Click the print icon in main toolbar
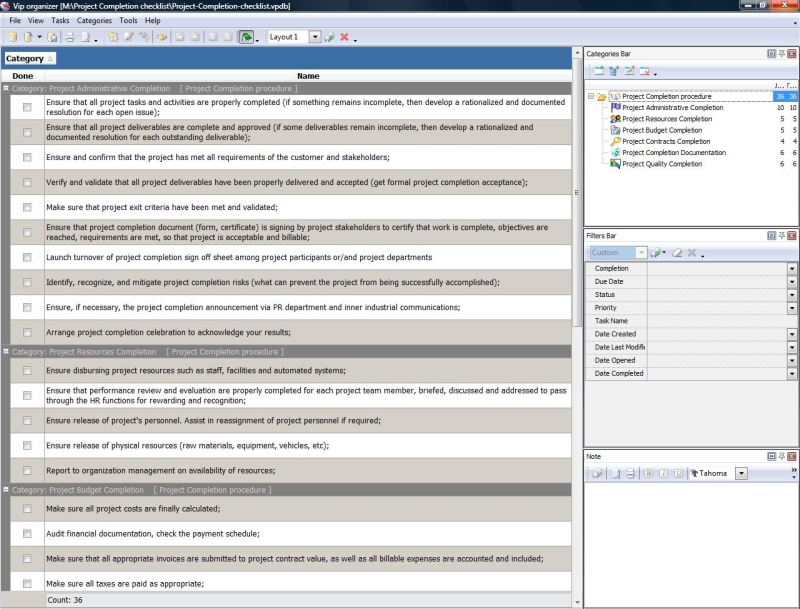The image size is (800, 609). point(69,37)
